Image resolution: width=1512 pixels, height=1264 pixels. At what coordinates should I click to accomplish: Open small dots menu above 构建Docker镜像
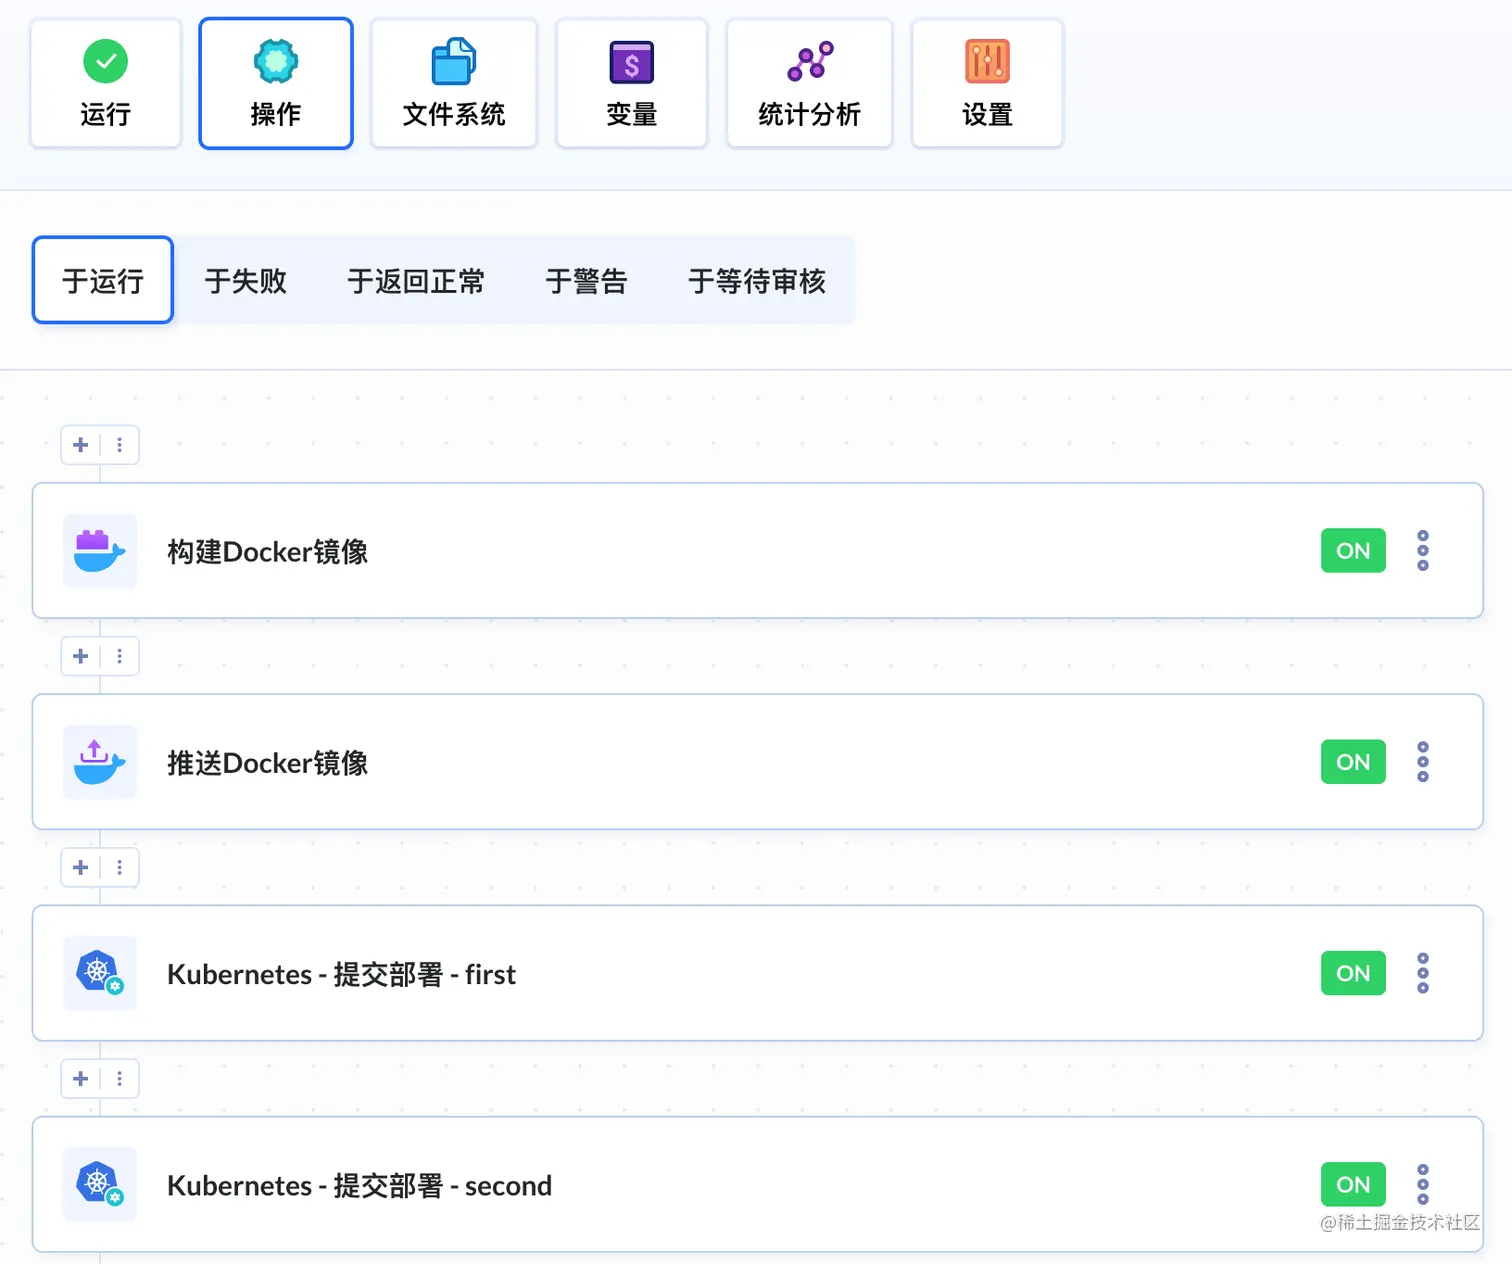tap(120, 445)
